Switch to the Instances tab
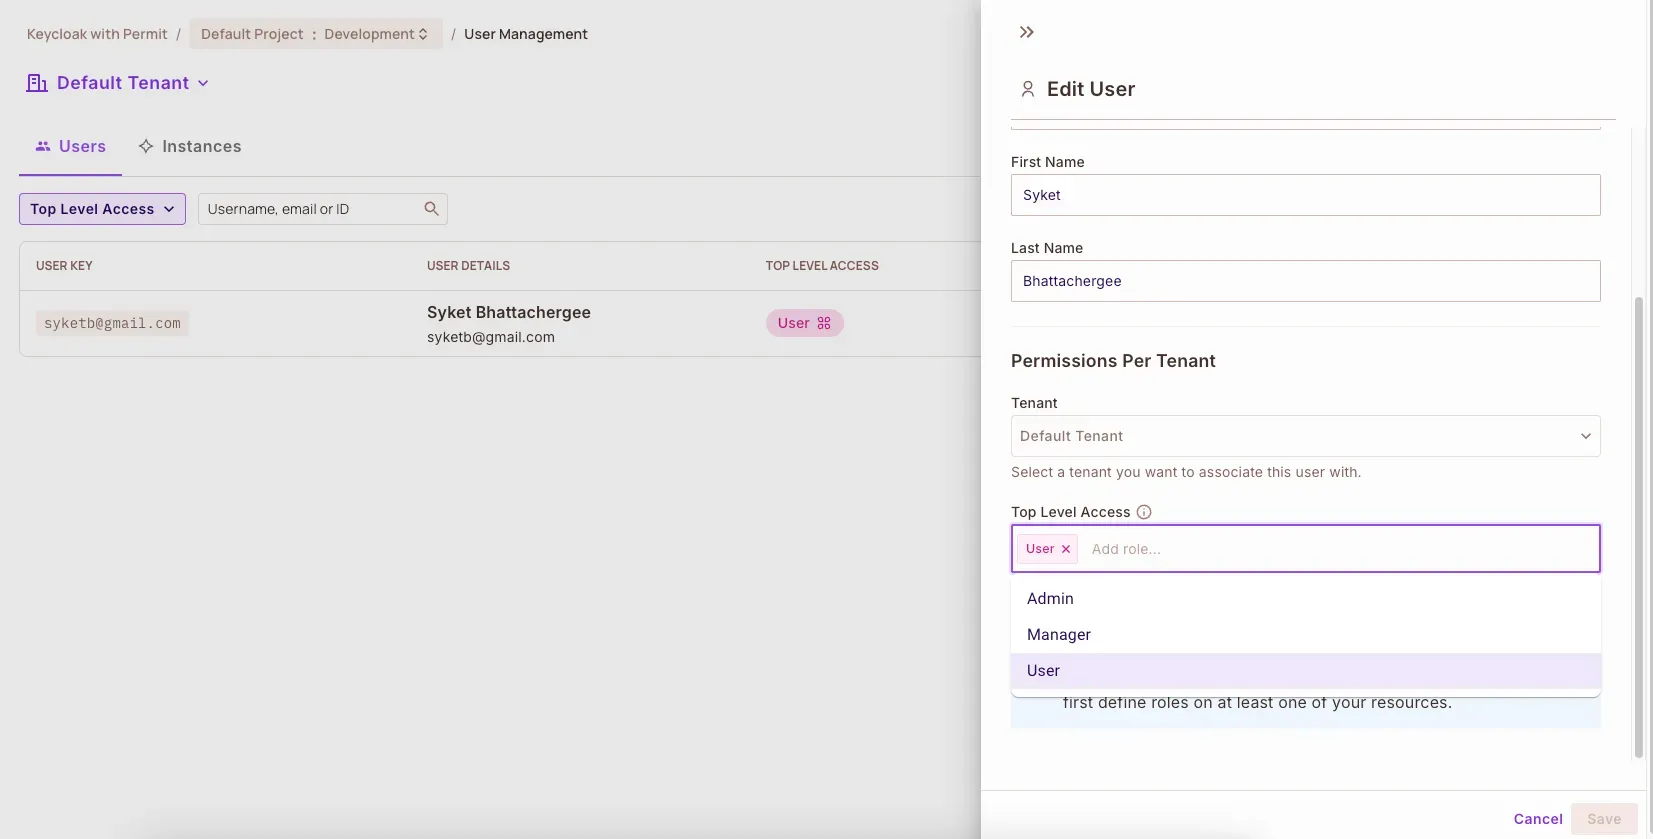Viewport: 1653px width, 839px height. coord(190,146)
